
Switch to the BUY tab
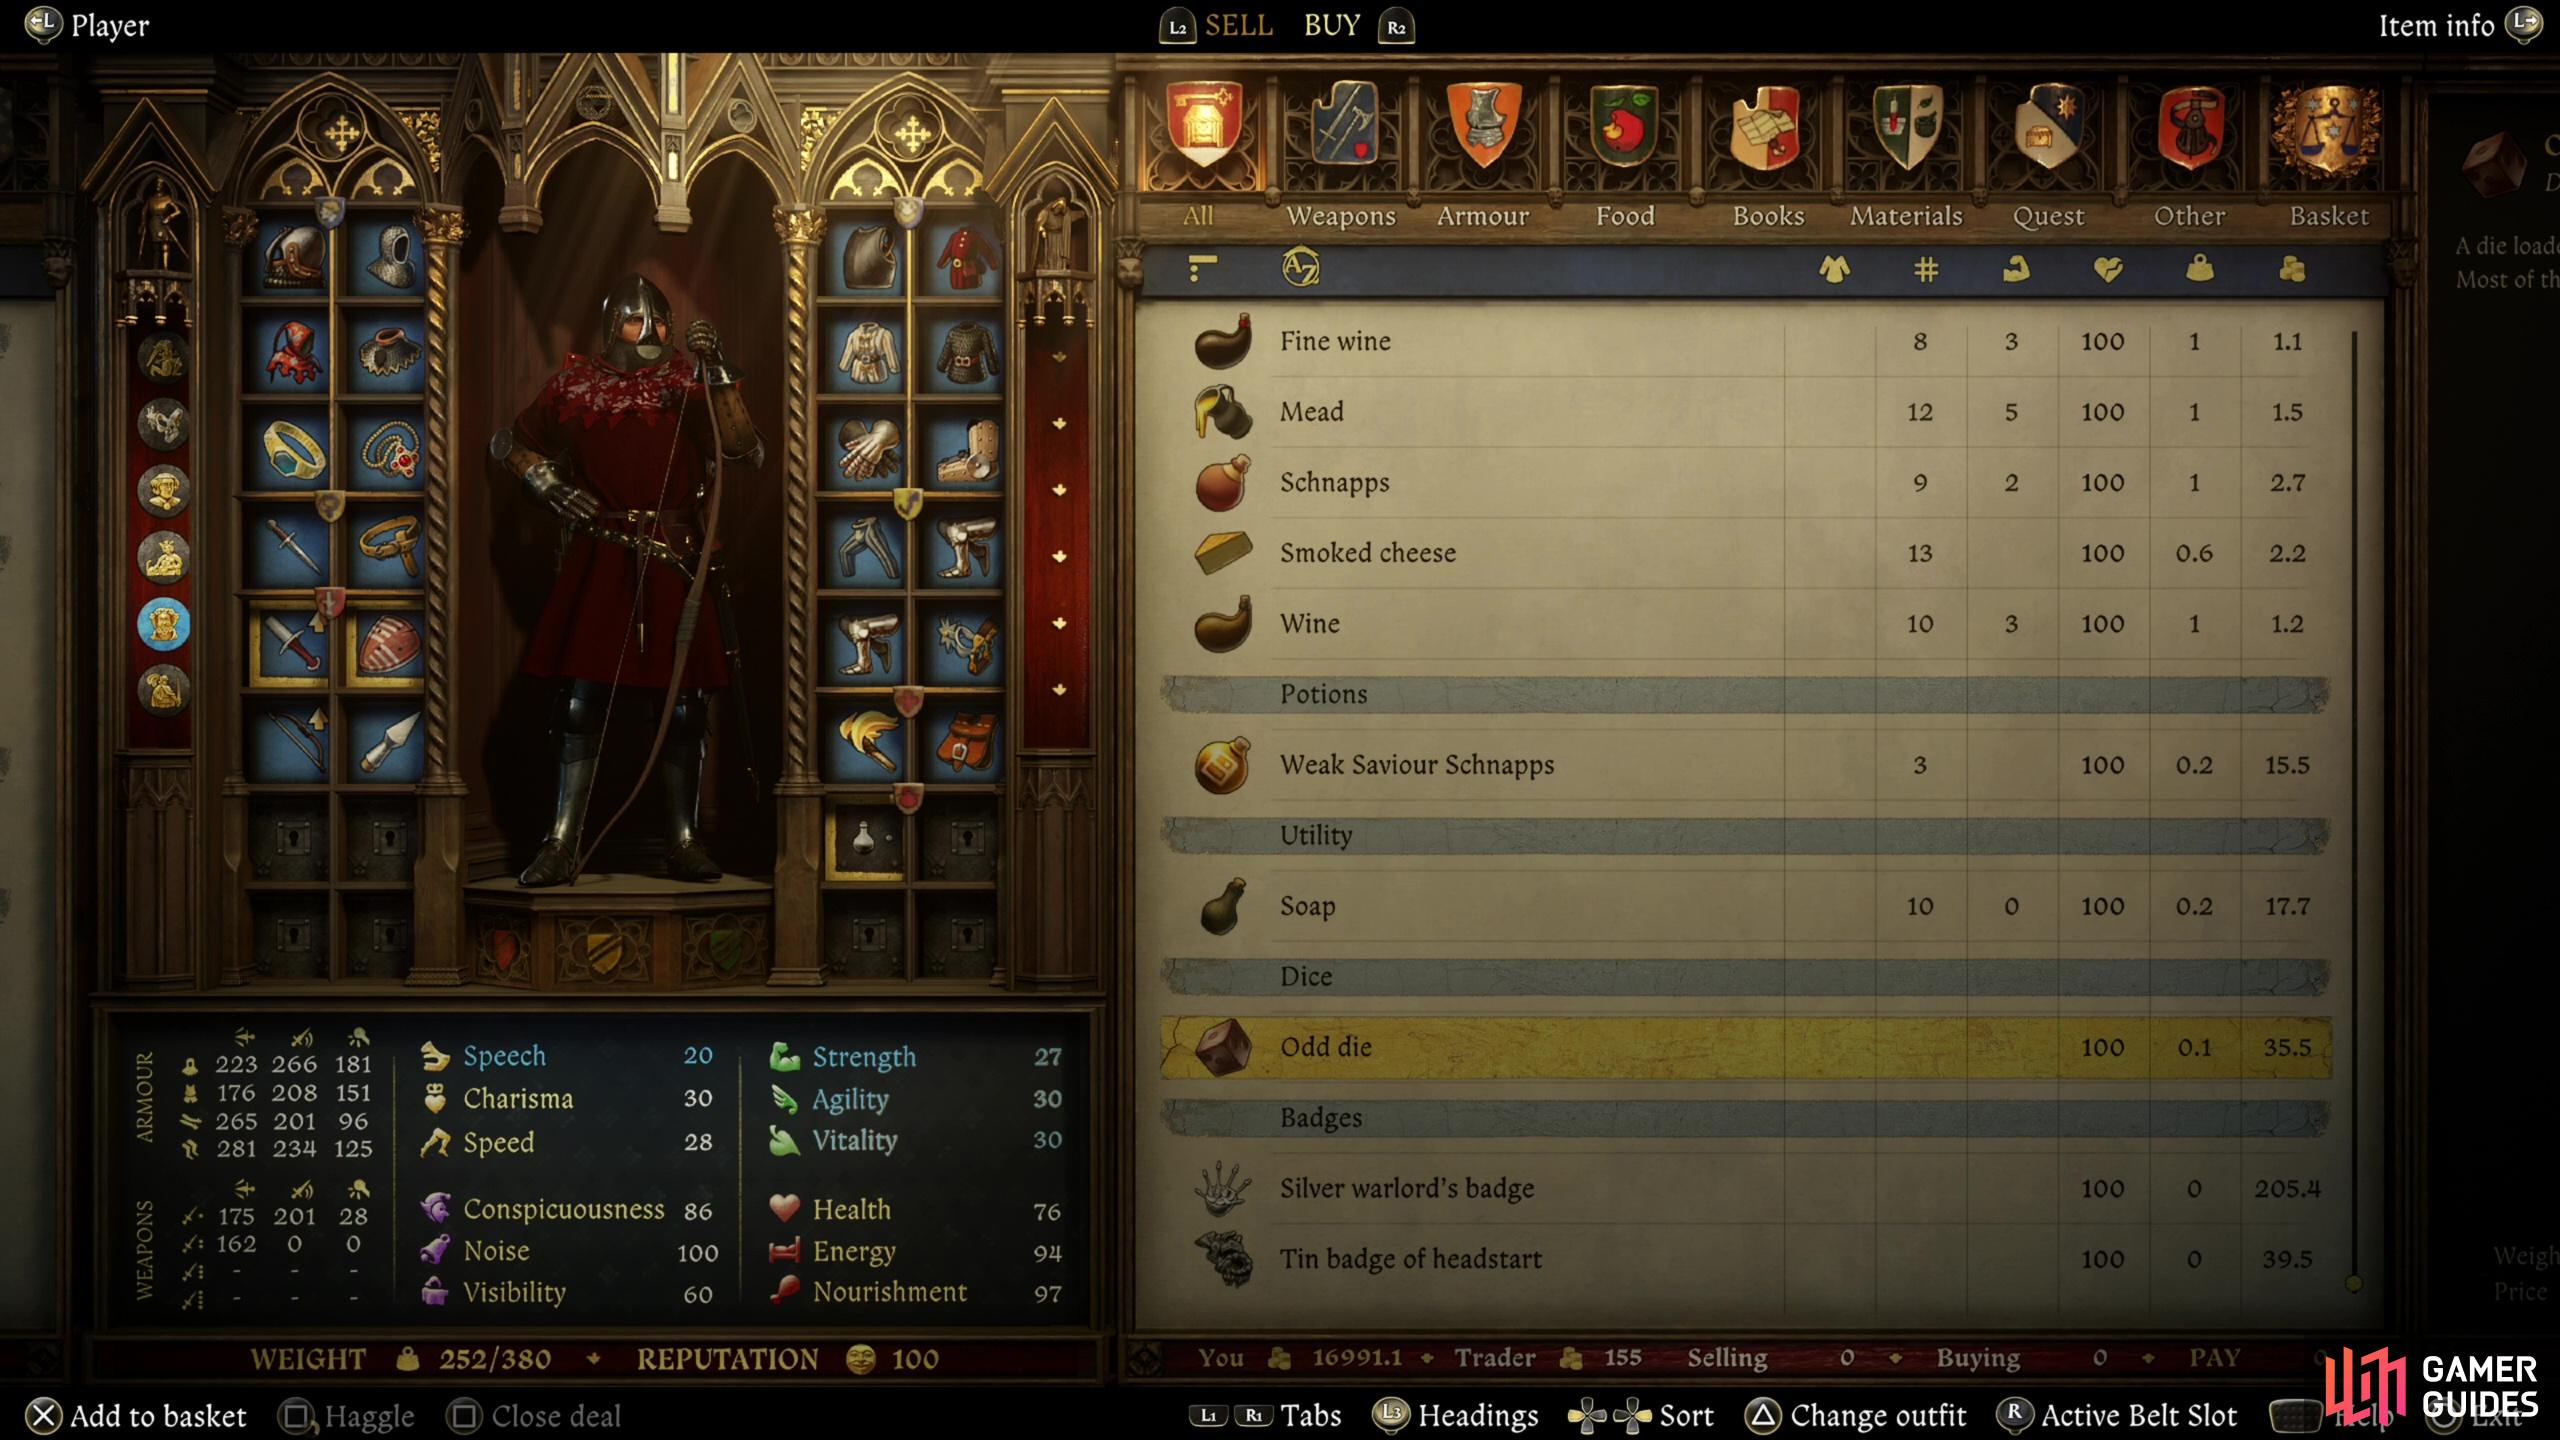(1332, 25)
